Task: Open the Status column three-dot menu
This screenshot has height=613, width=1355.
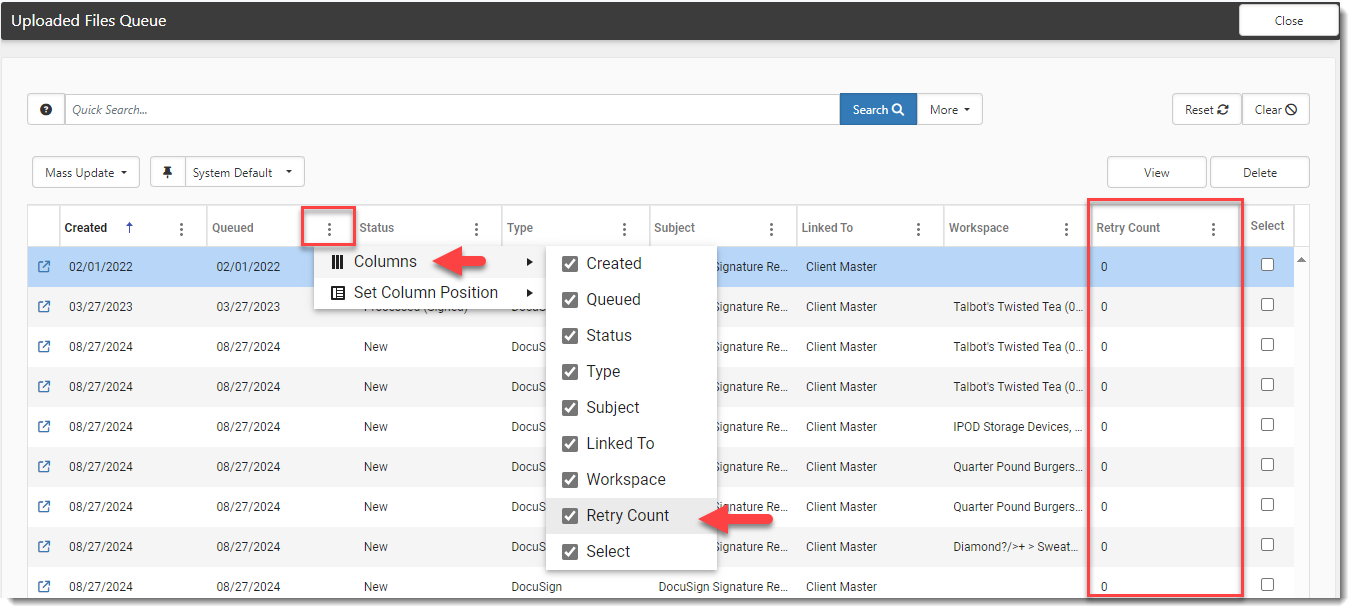Action: tap(477, 229)
